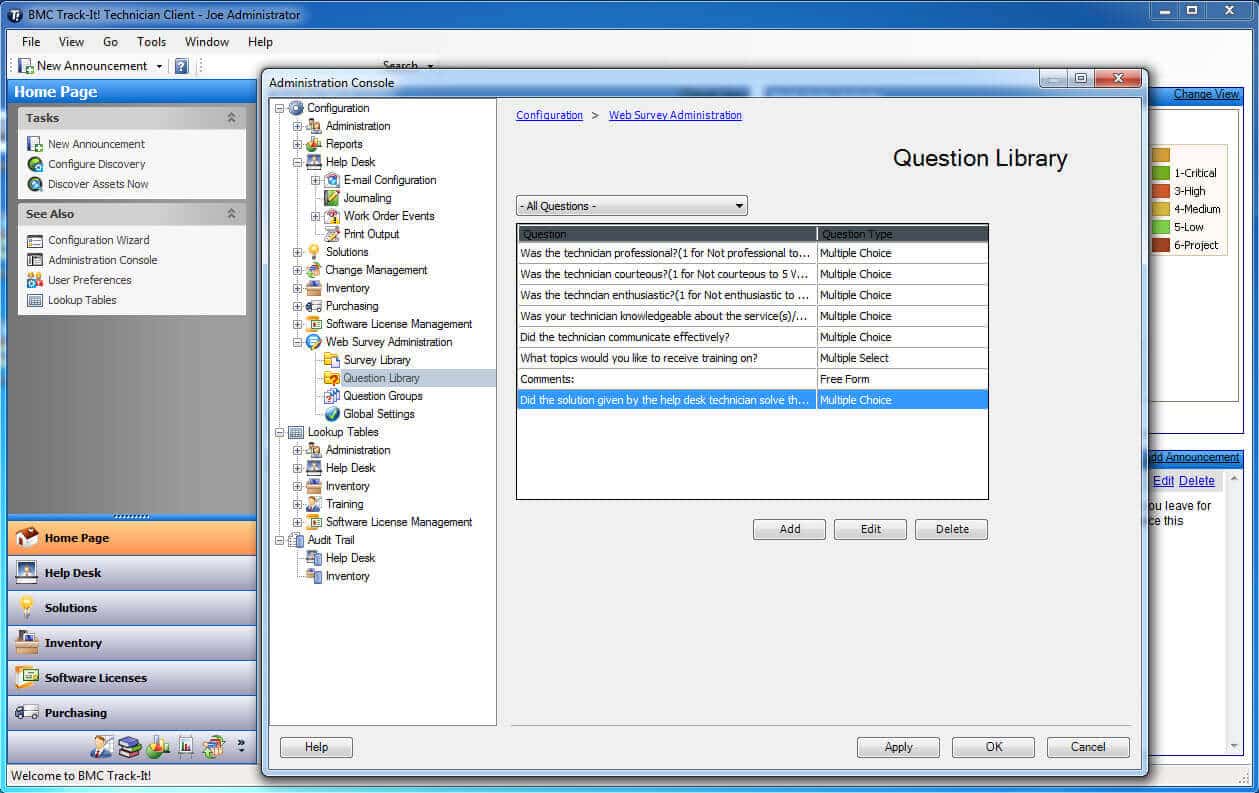The width and height of the screenshot is (1259, 793).
Task: Expand E-mail Configuration tree node
Action: point(315,180)
